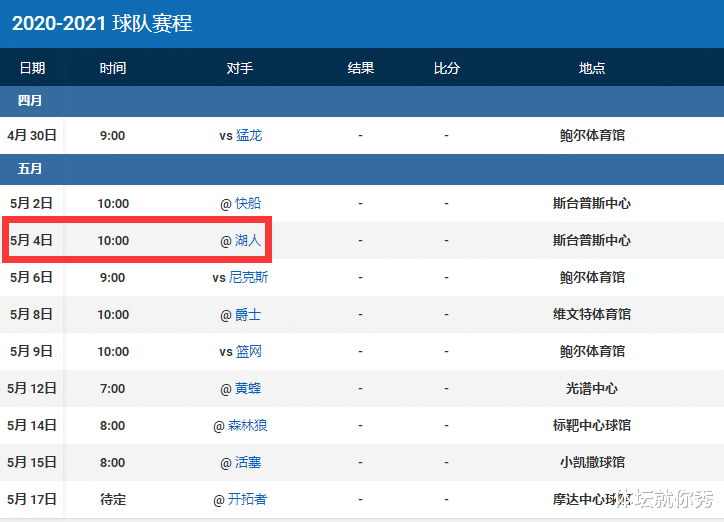724x522 pixels.
Task: Click the 8:00 time in 森林狼 row
Action: coord(113,425)
